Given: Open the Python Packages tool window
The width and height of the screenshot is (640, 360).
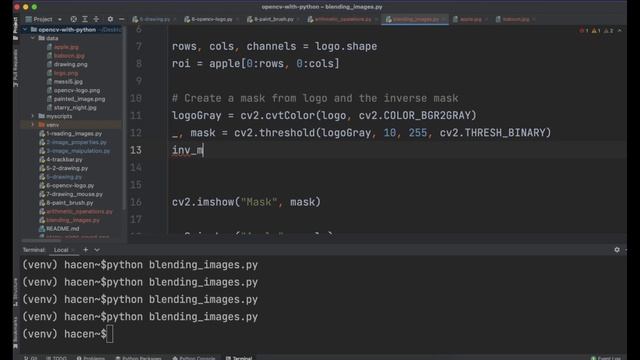Looking at the screenshot, I should 138,358.
